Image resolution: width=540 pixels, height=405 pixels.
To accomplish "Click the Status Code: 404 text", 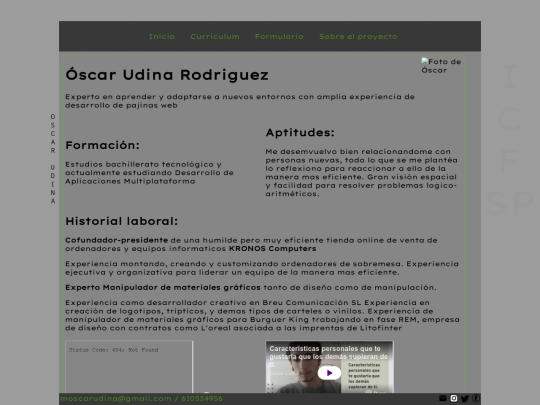I will 113,350.
